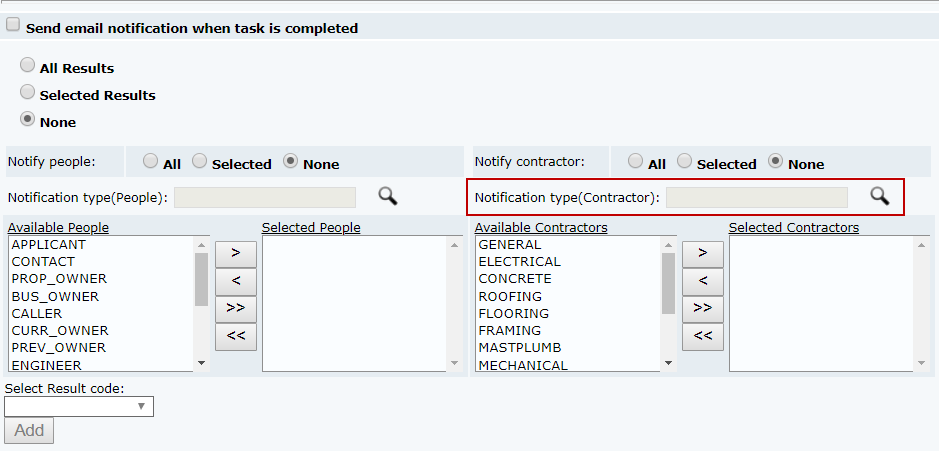Click the Add button
This screenshot has width=939, height=451.
point(29,430)
